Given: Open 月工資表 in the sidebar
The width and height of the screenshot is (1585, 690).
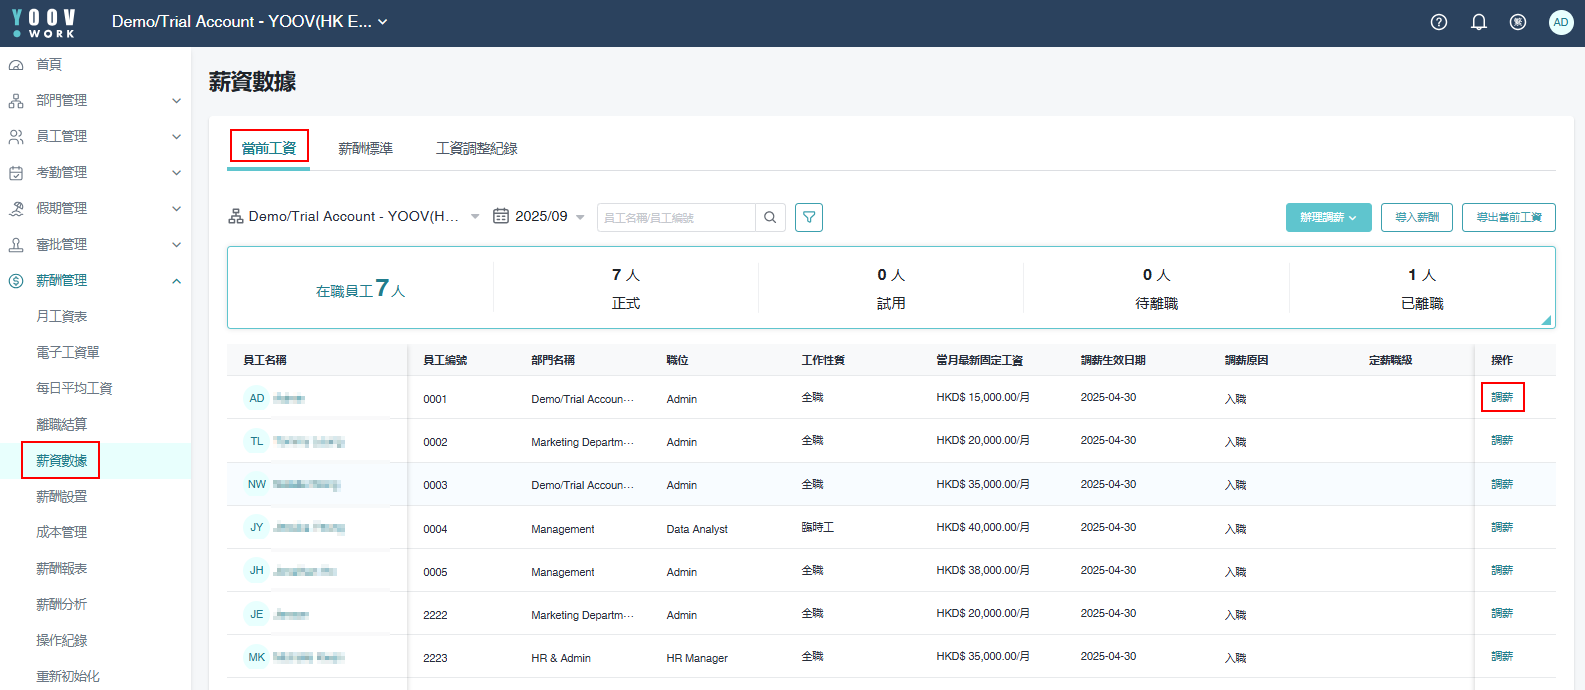Looking at the screenshot, I should 62,316.
